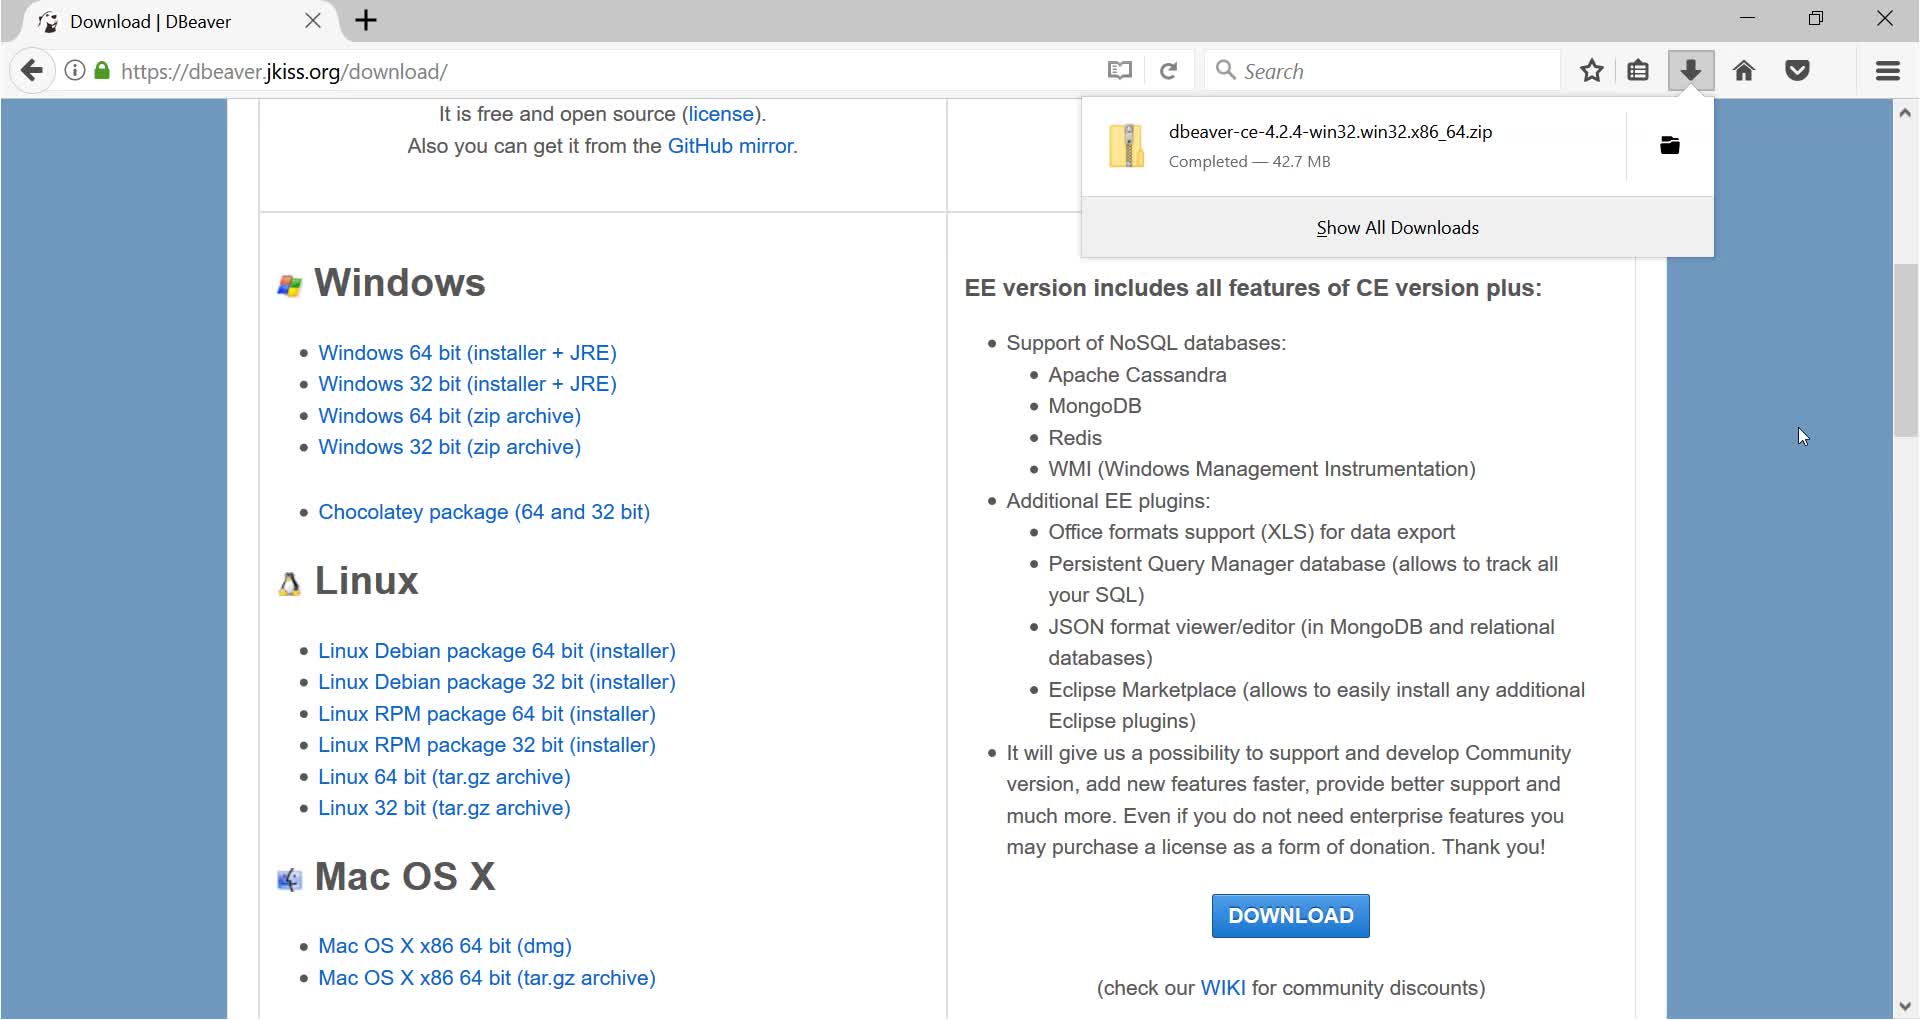
Task: Open a new browser tab
Action: tap(366, 20)
